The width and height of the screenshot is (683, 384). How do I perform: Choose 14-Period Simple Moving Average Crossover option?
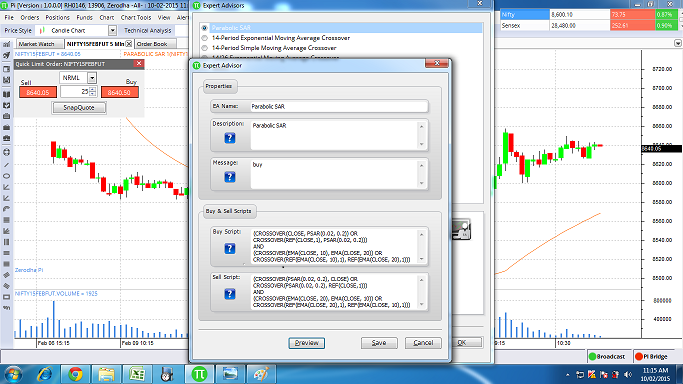click(204, 48)
